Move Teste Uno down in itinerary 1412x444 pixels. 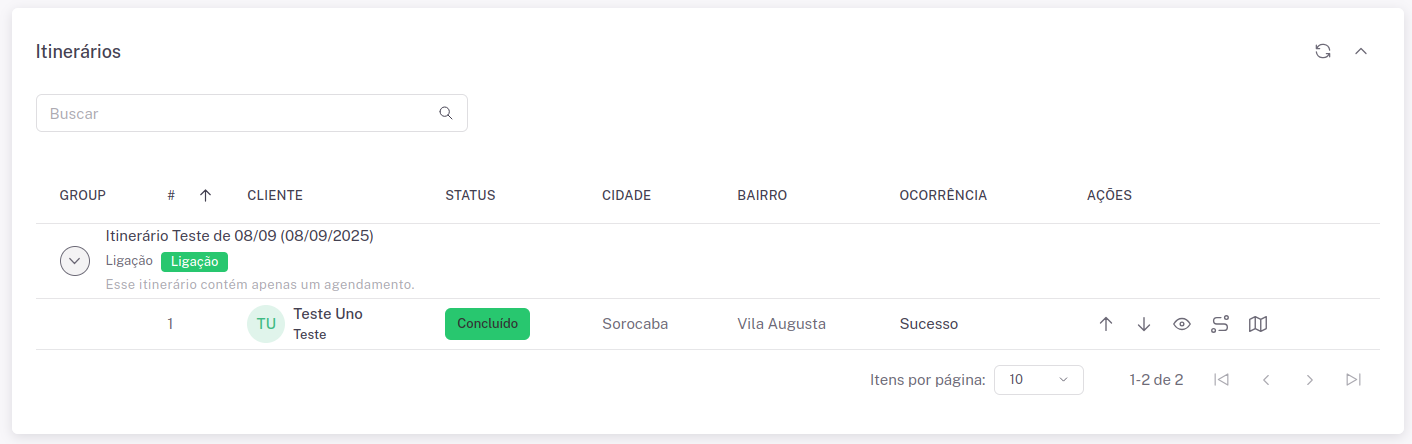pos(1144,324)
